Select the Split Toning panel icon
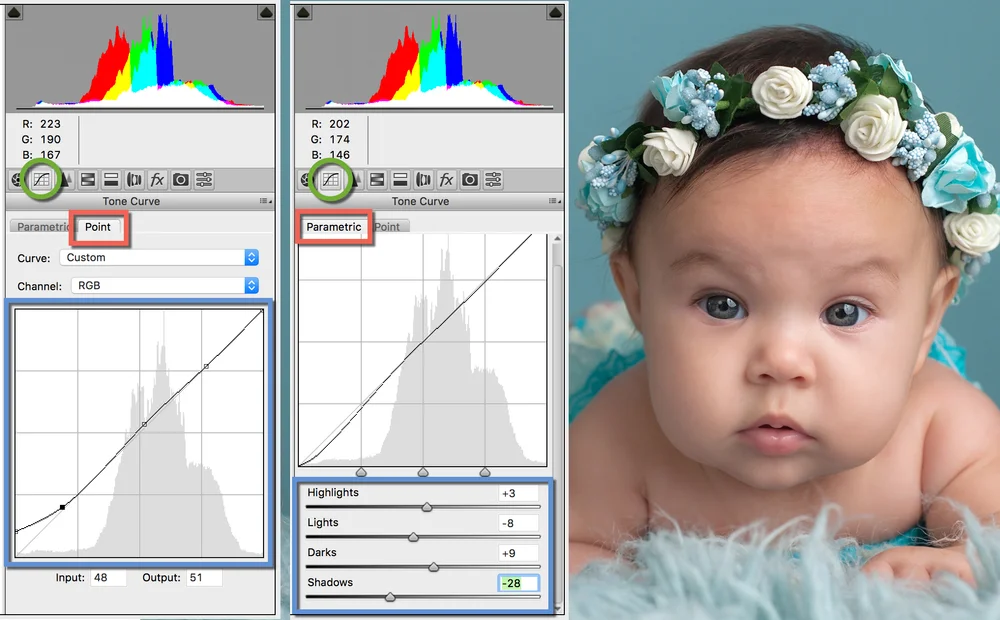Screen dimensions: 1000x620 point(110,180)
